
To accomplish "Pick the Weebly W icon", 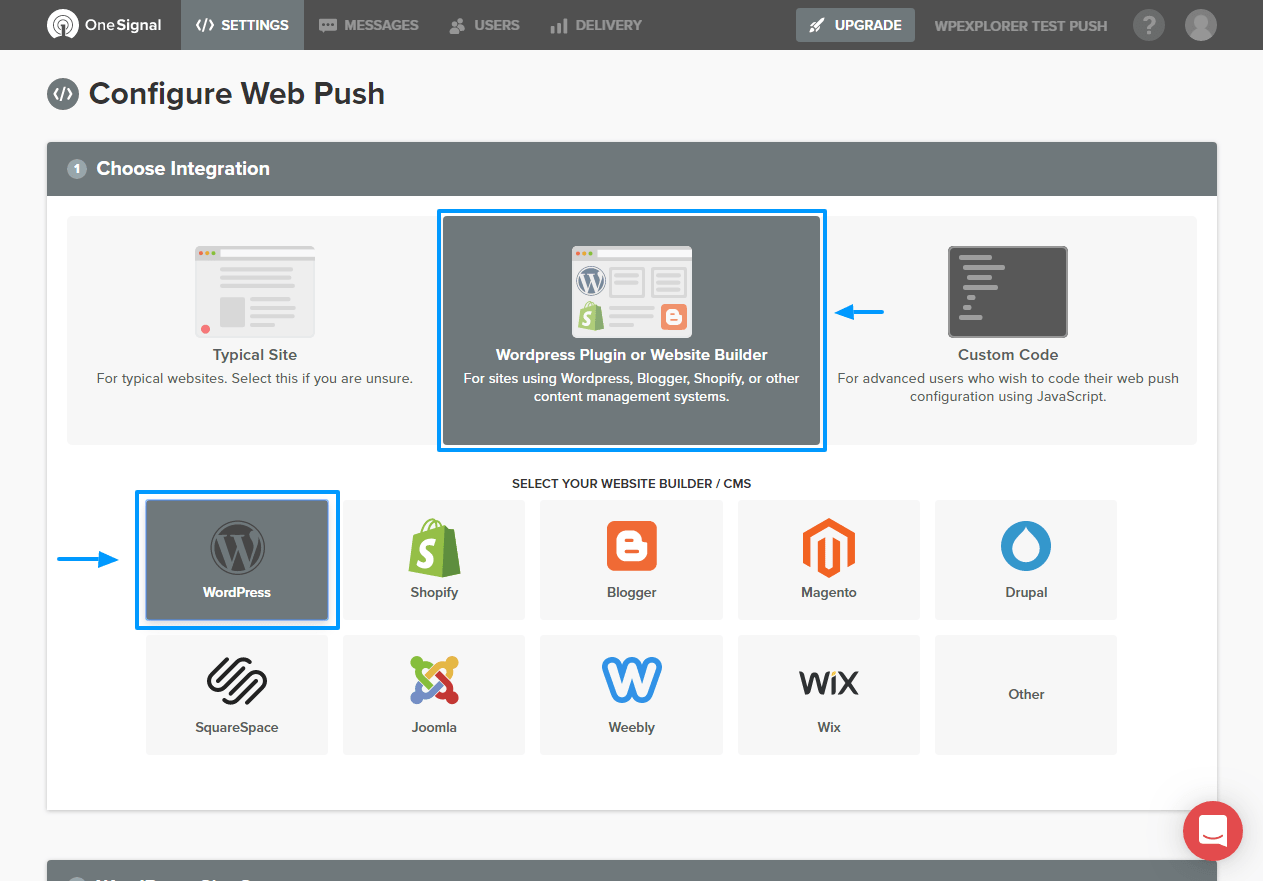I will click(x=632, y=682).
